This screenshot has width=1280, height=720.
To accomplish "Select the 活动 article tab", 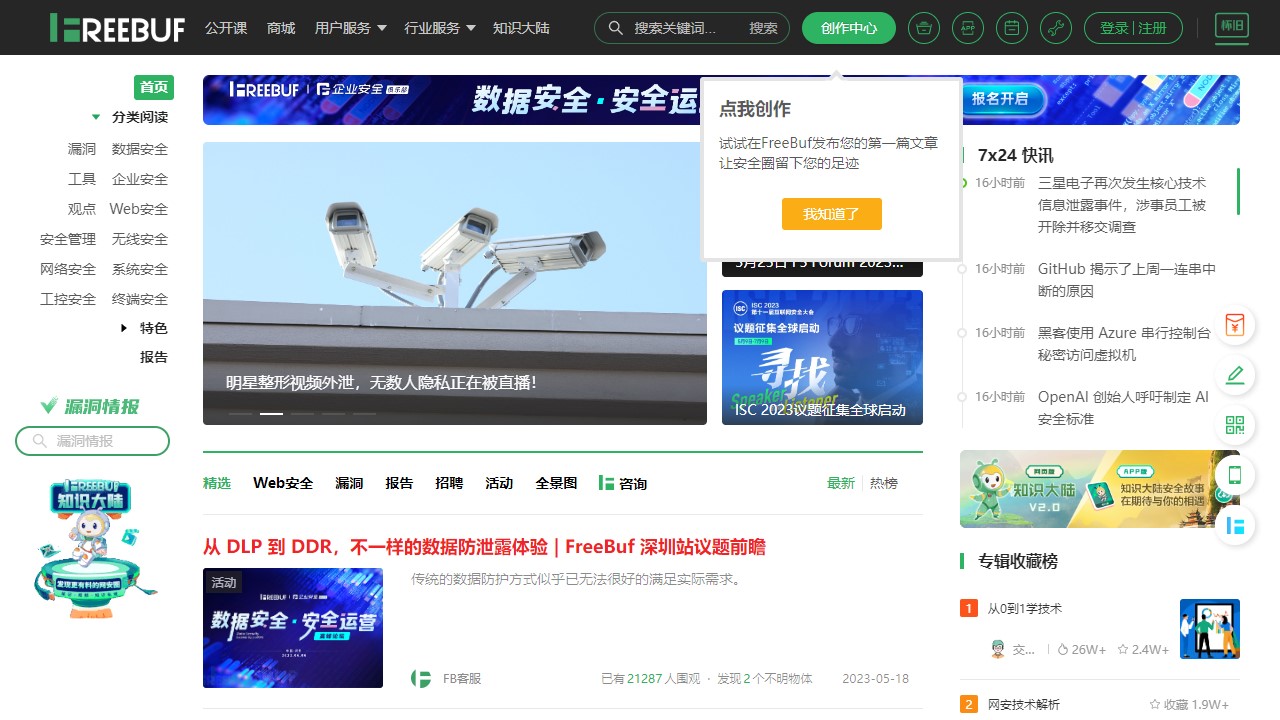I will 499,483.
